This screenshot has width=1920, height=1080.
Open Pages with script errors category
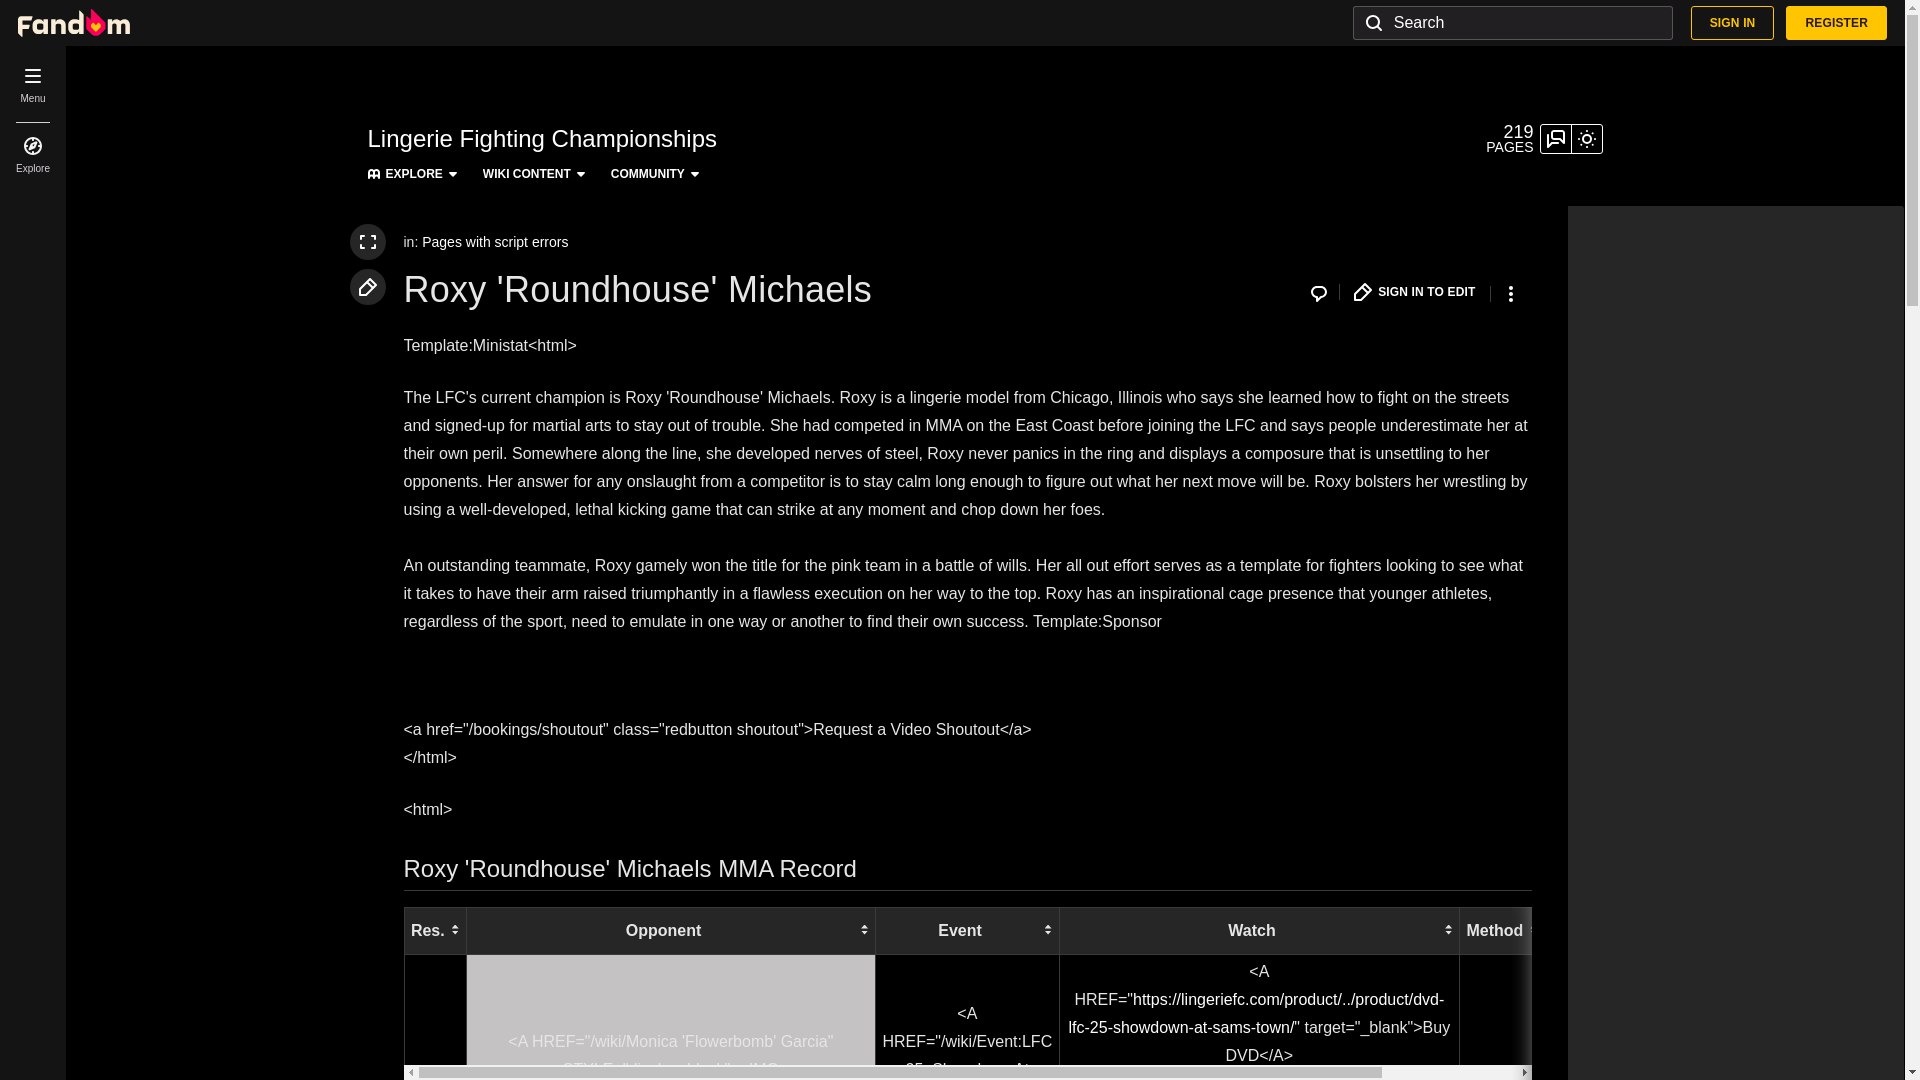click(x=495, y=242)
